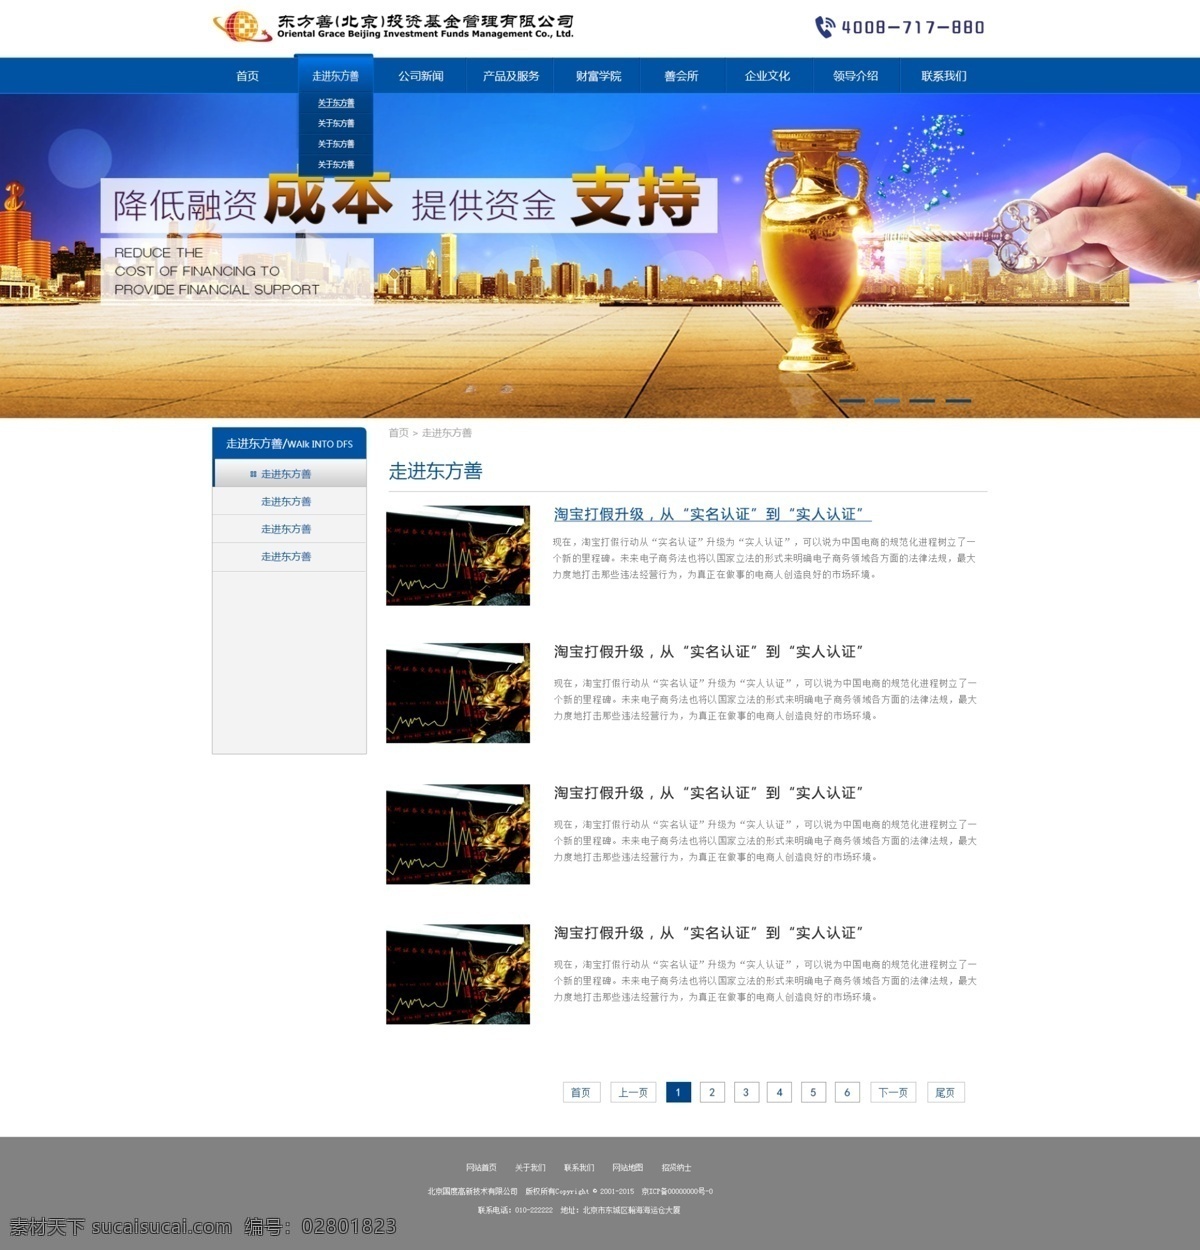Go to 联系我们 in the top navigation bar
Viewport: 1200px width, 1250px height.
944,76
